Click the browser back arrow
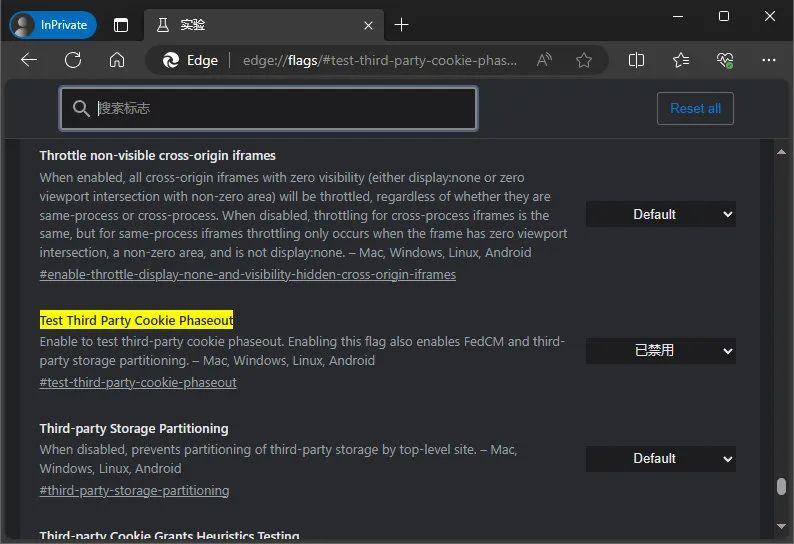Image resolution: width=794 pixels, height=544 pixels. click(29, 60)
